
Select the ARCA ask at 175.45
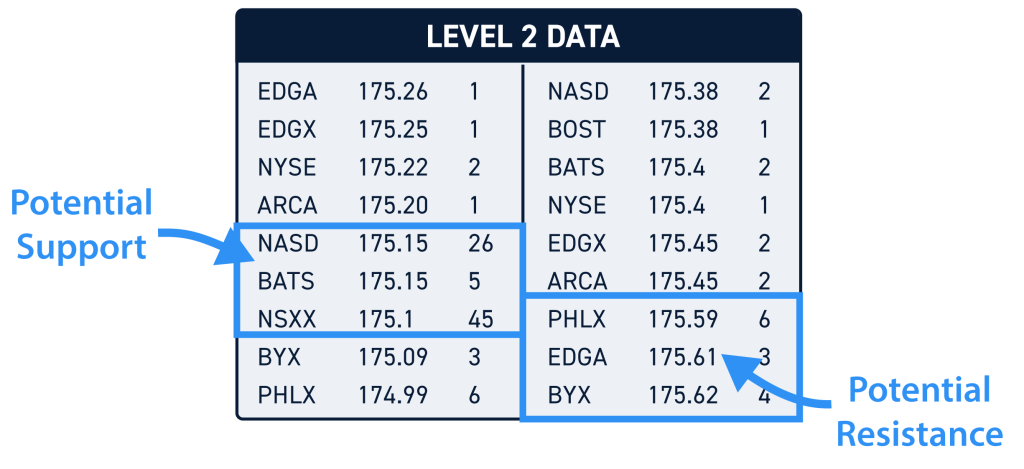(x=659, y=282)
